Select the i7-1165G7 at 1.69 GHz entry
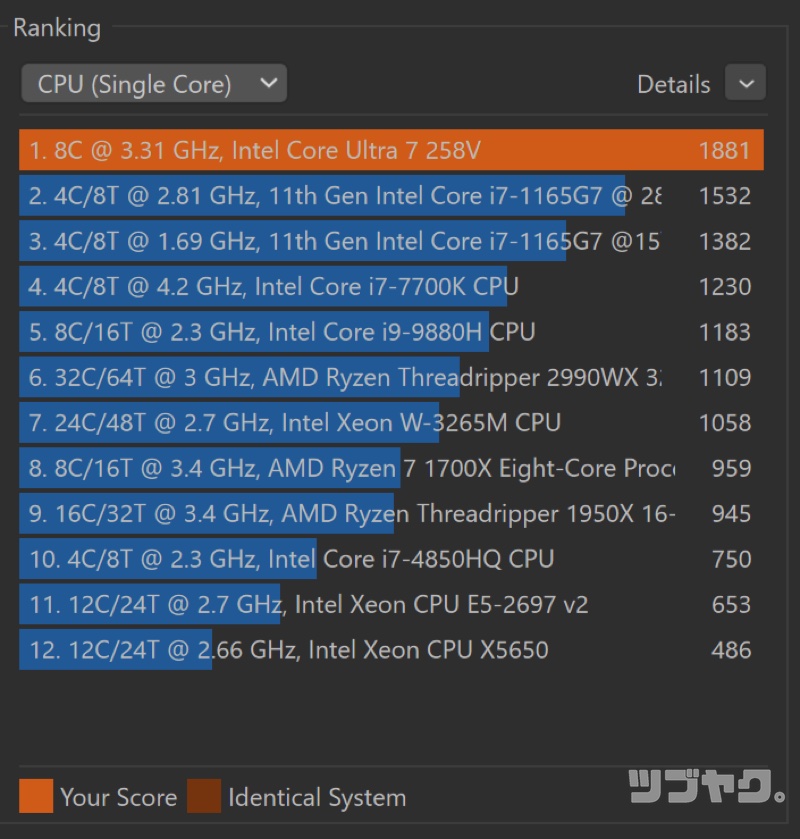This screenshot has width=800, height=839. click(x=391, y=241)
